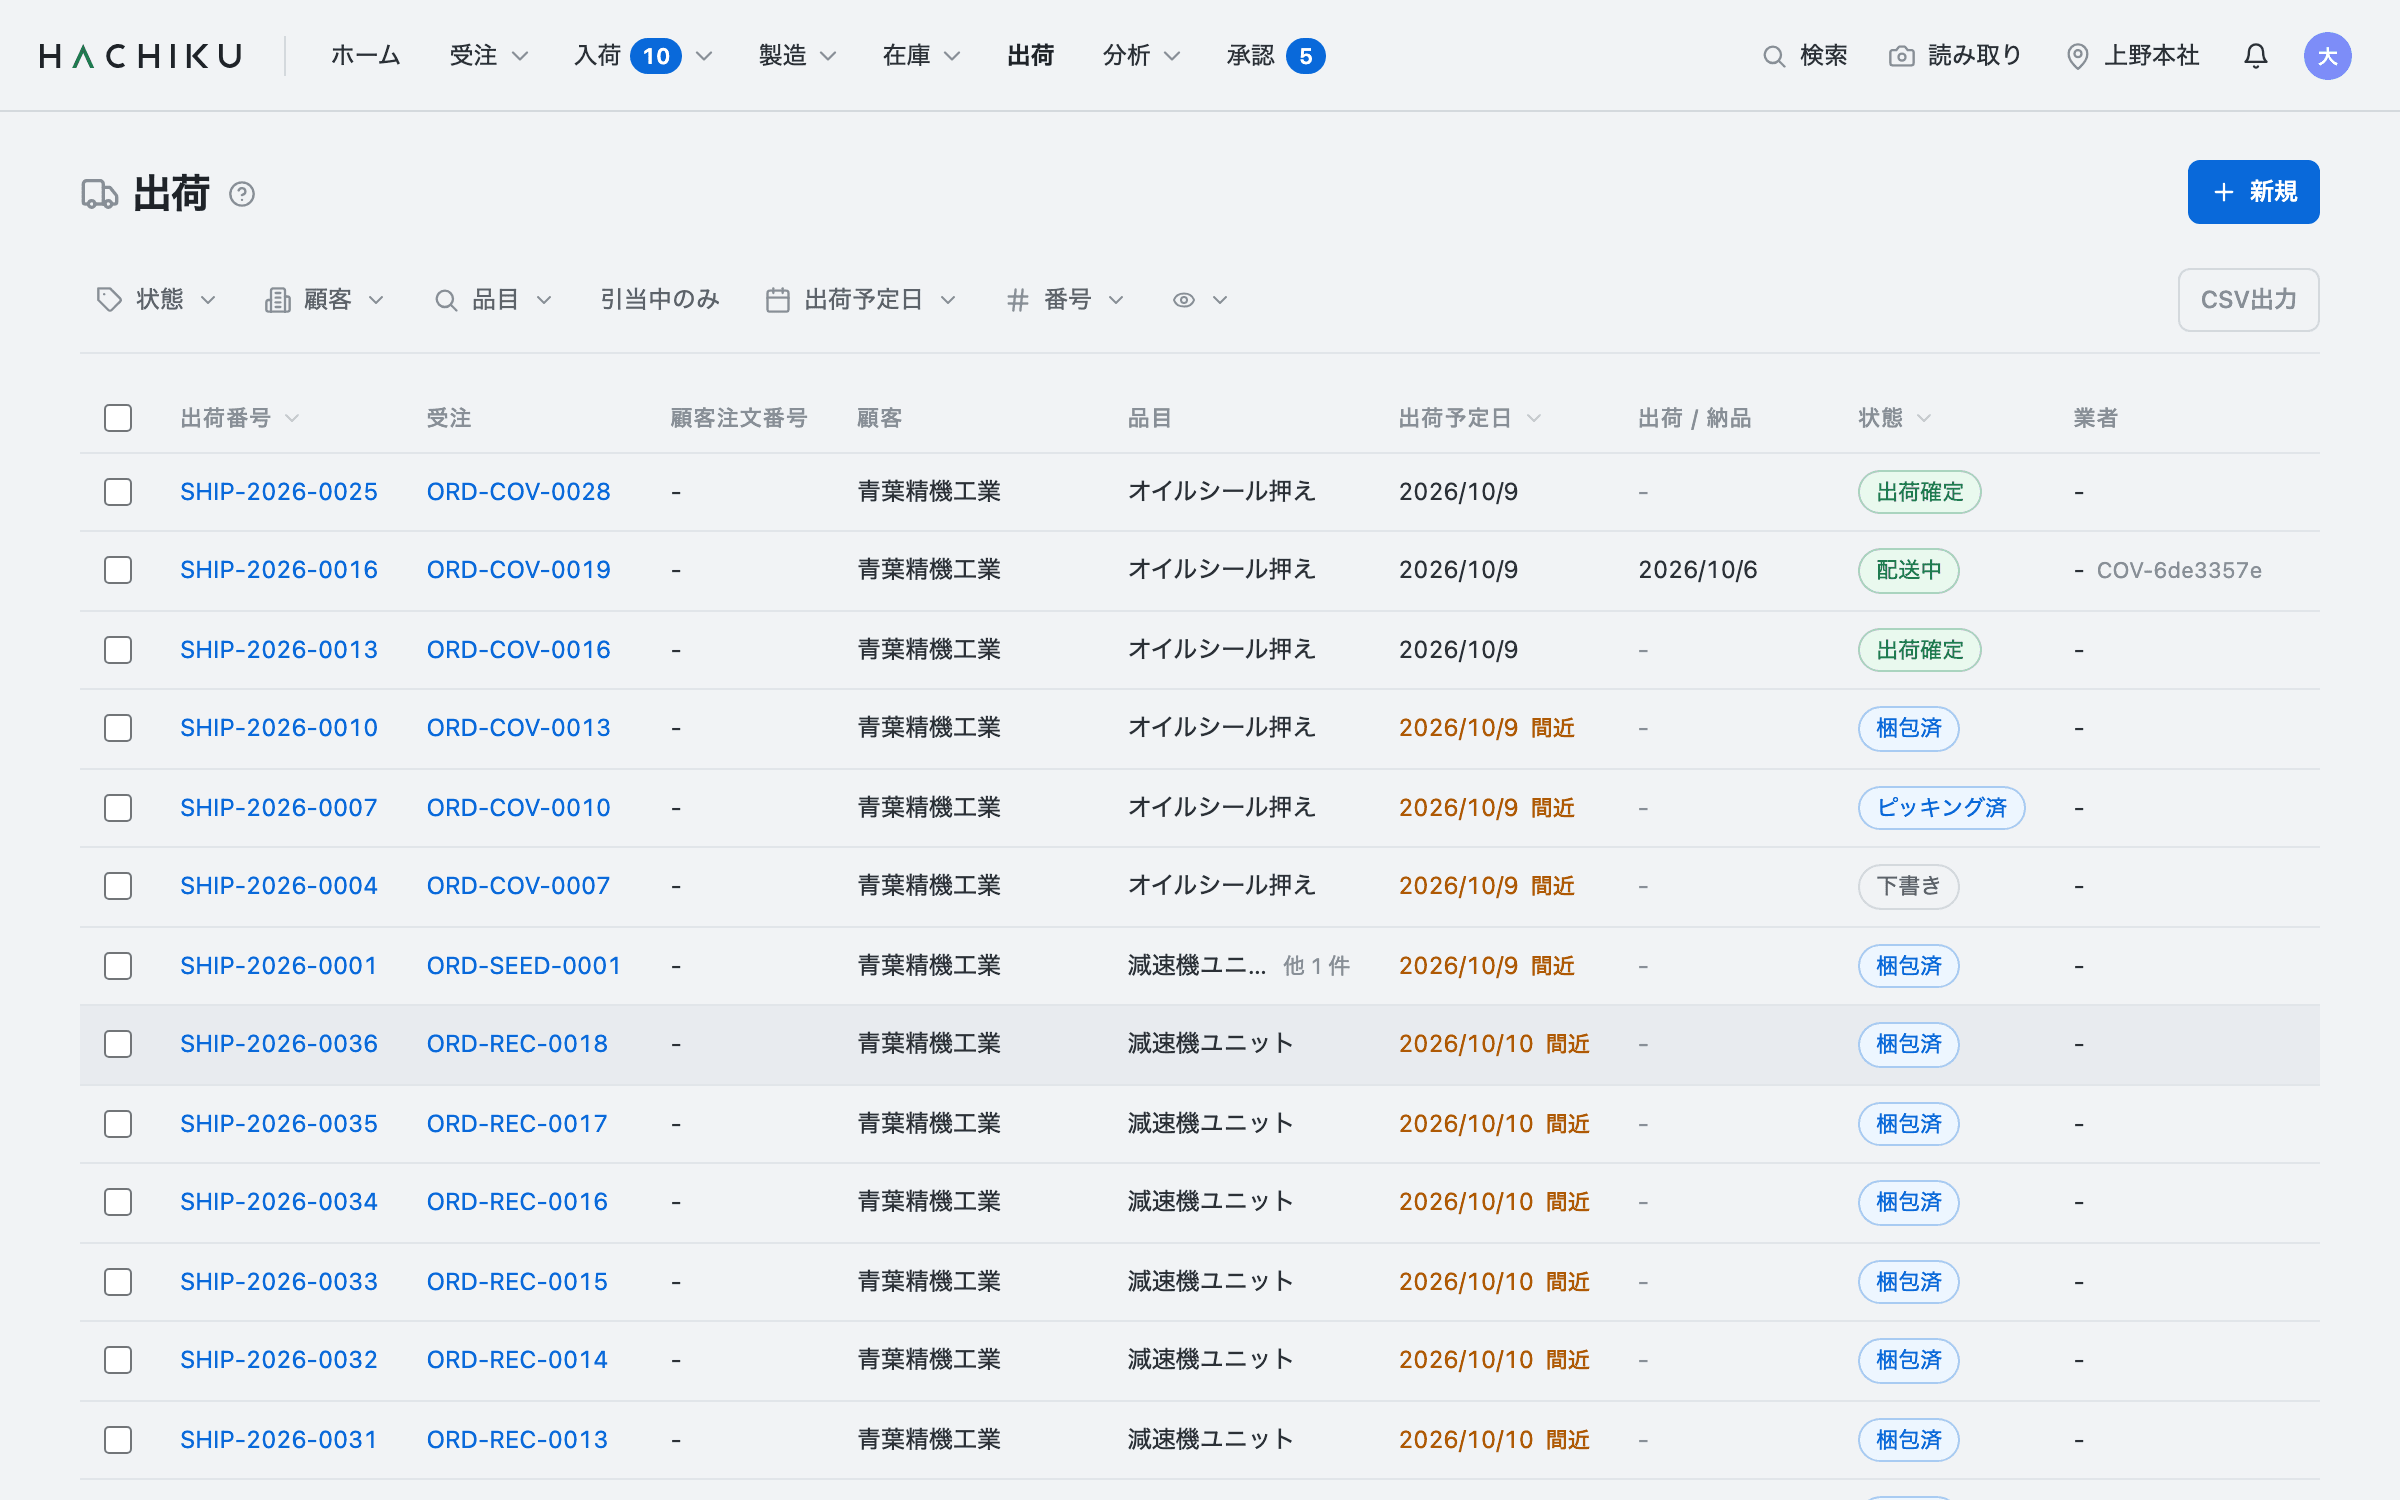
Task: Click the HACHIKU logo
Action: [x=141, y=56]
